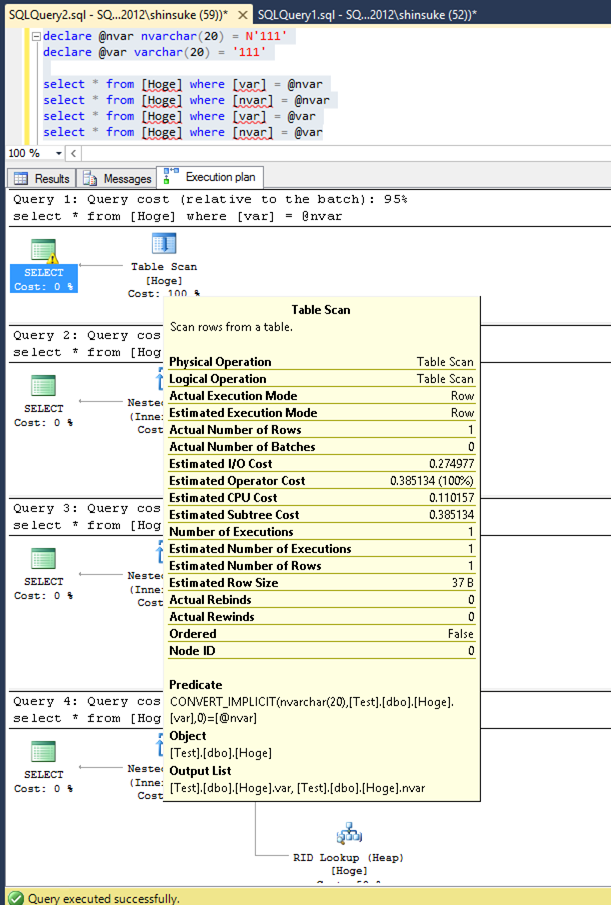611x905 pixels.
Task: Open the Messages tab
Action: click(x=117, y=178)
